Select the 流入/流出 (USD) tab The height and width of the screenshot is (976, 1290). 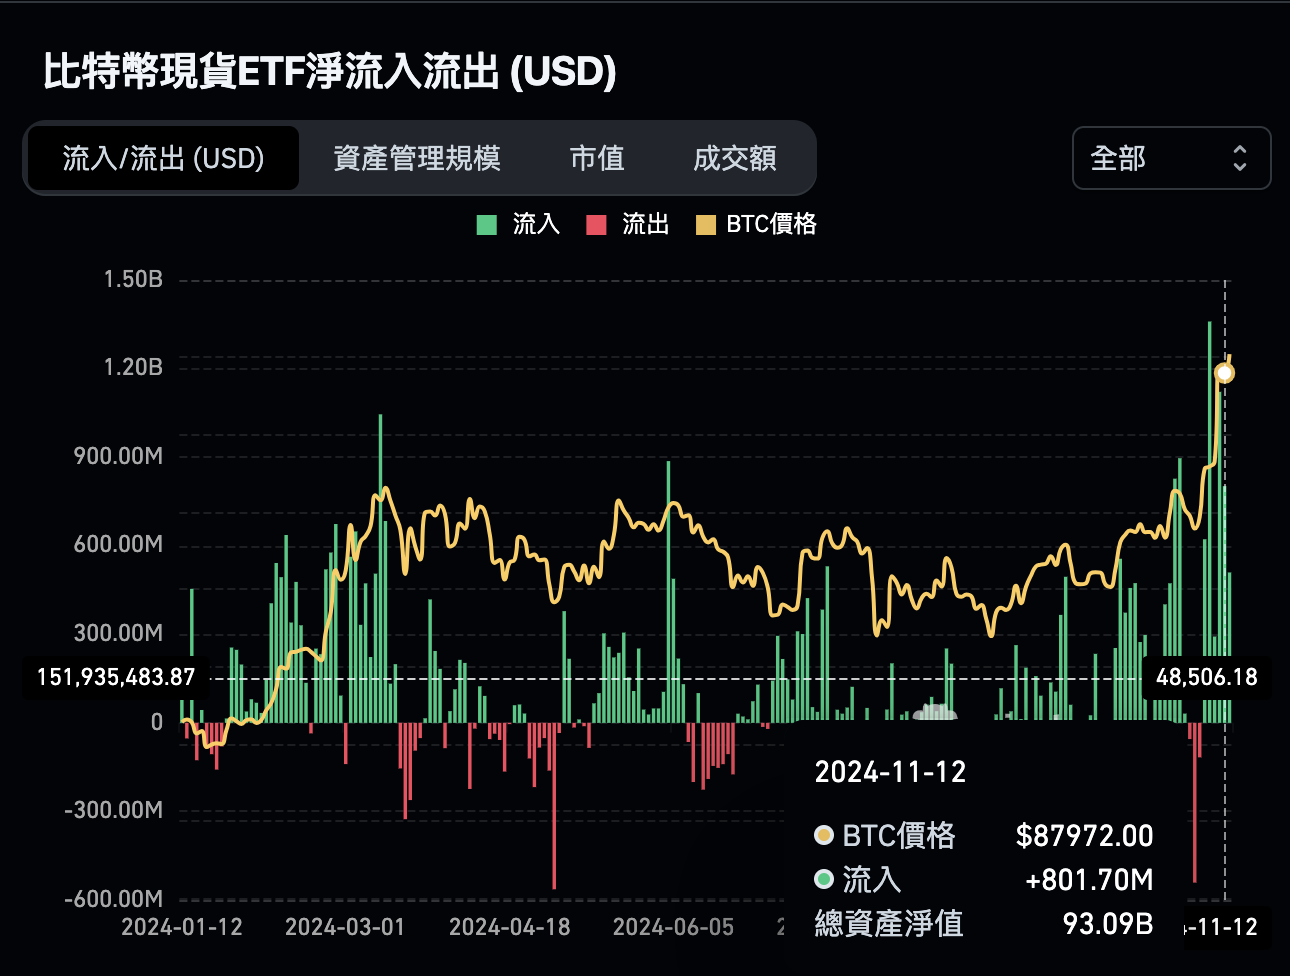pyautogui.click(x=163, y=158)
